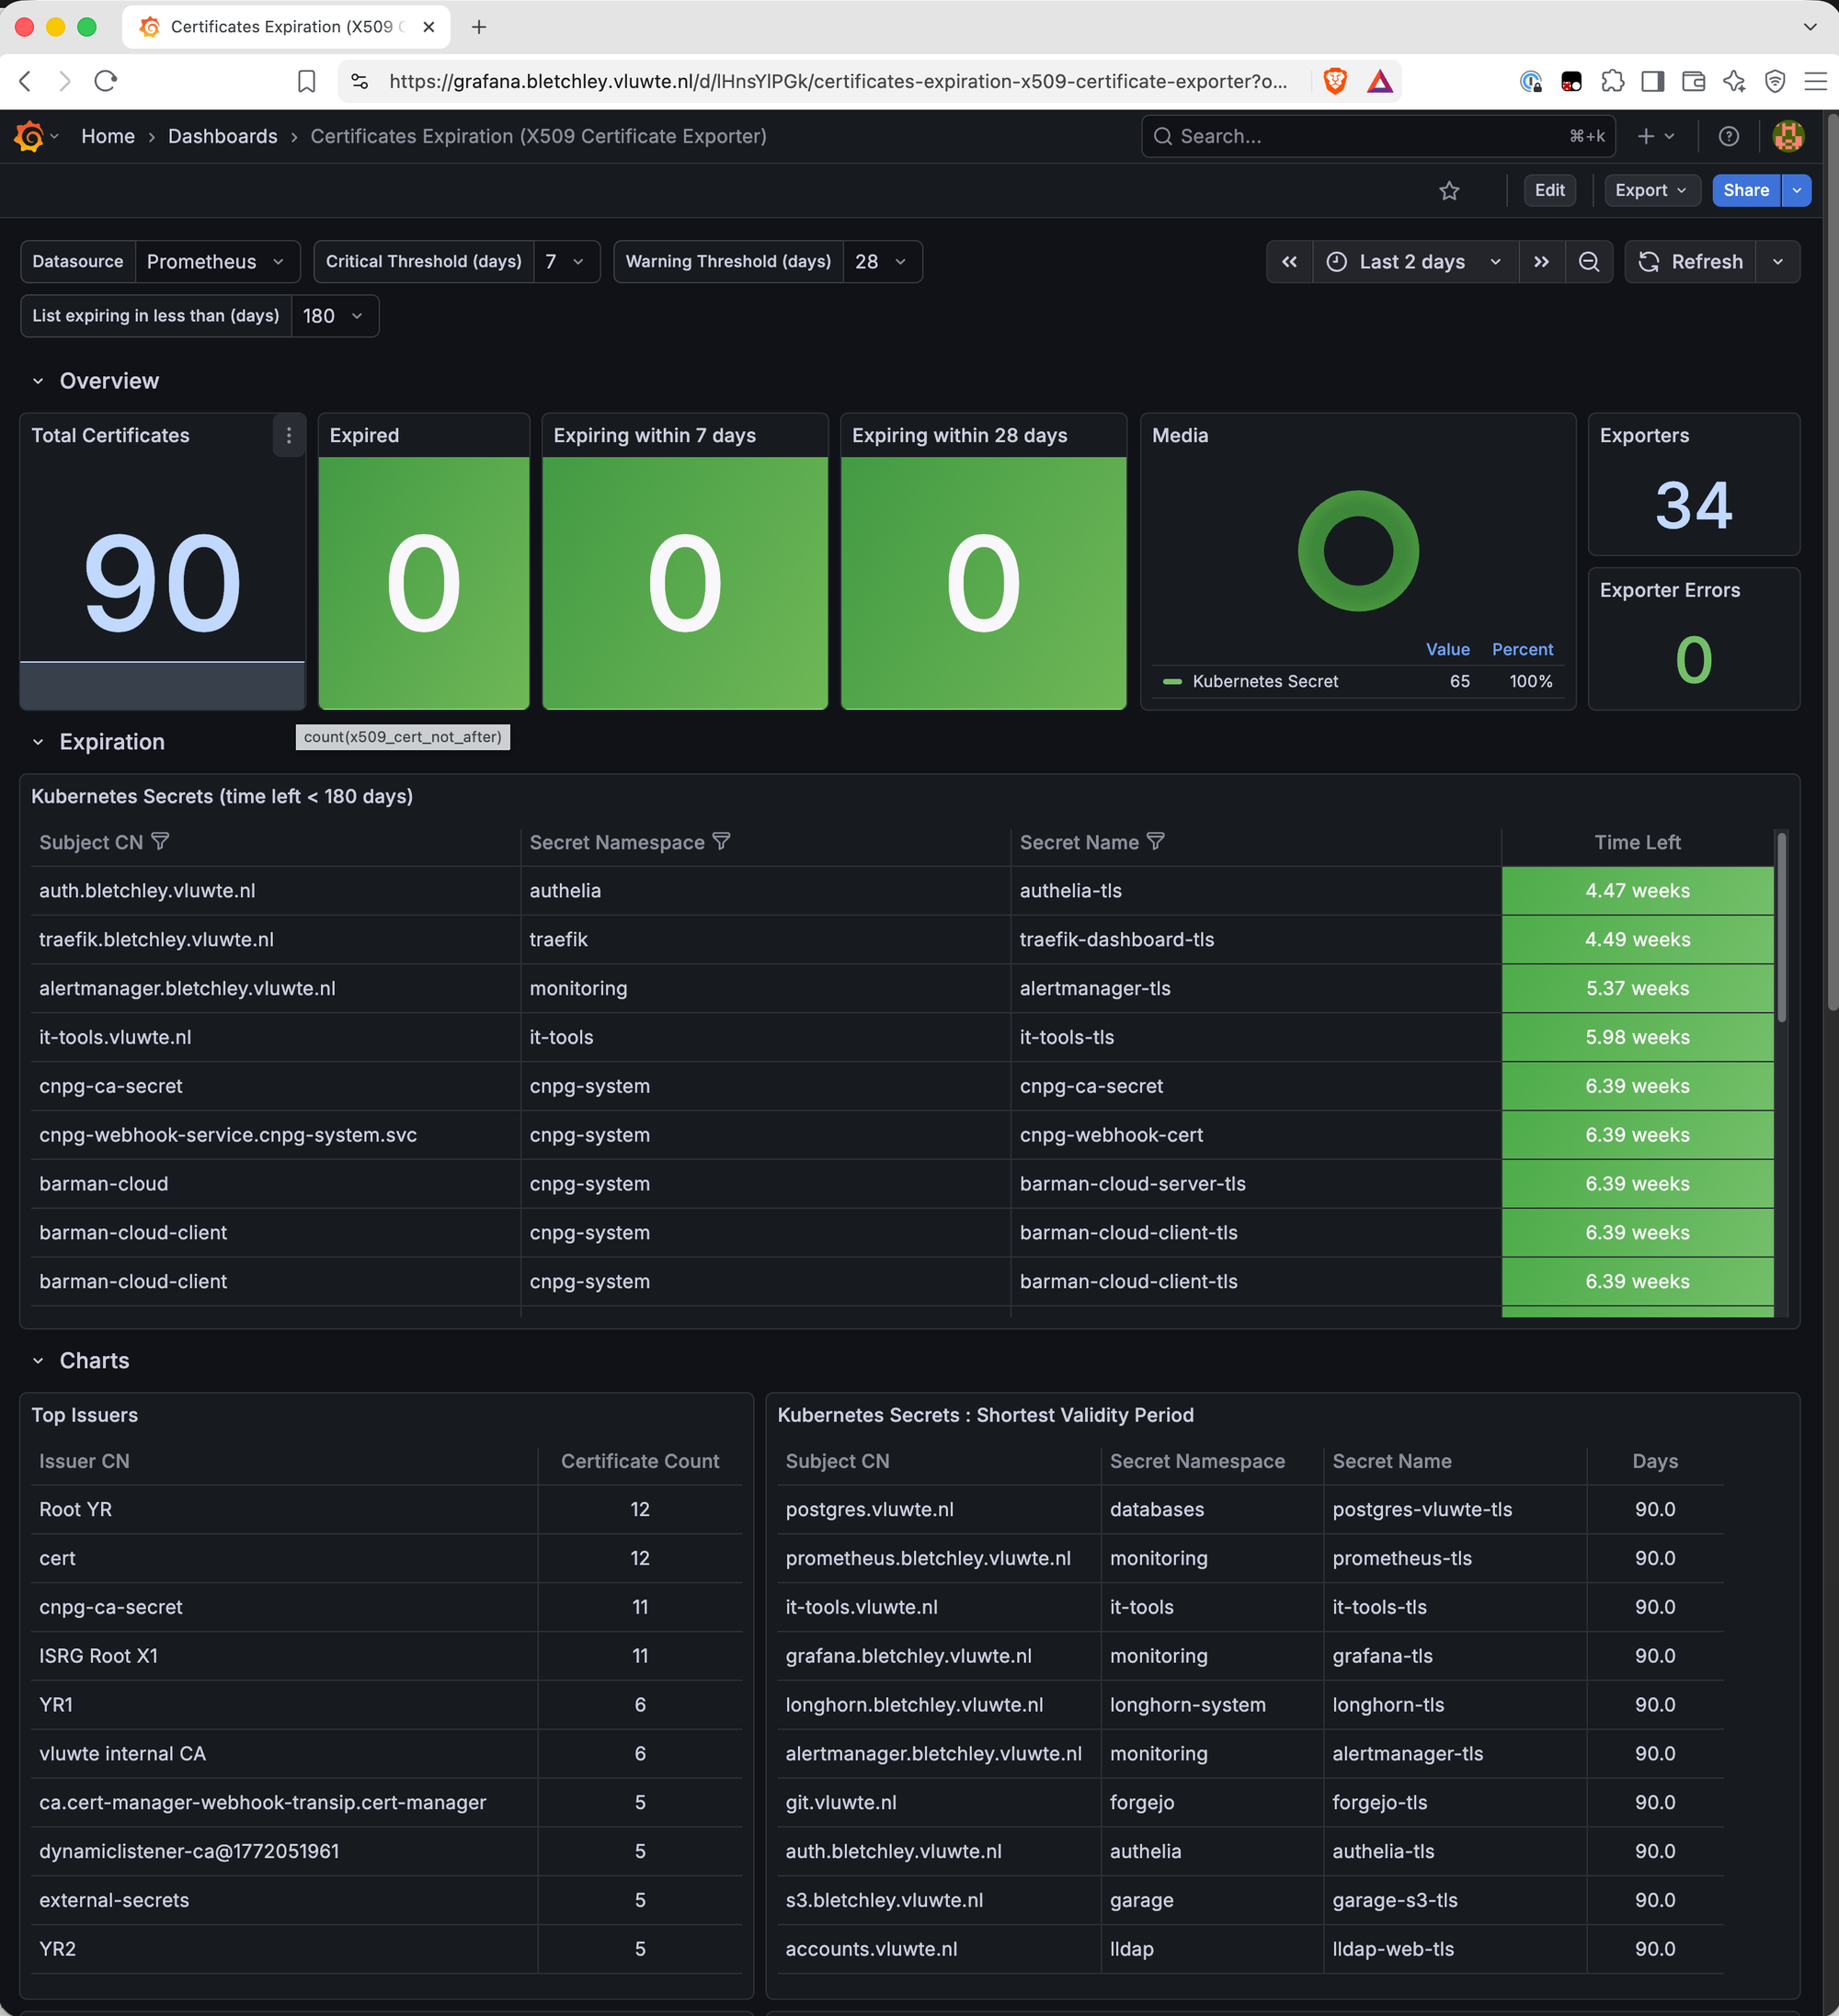Toggle the browser sidebar panel
Viewport: 1839px width, 2016px height.
[1653, 81]
